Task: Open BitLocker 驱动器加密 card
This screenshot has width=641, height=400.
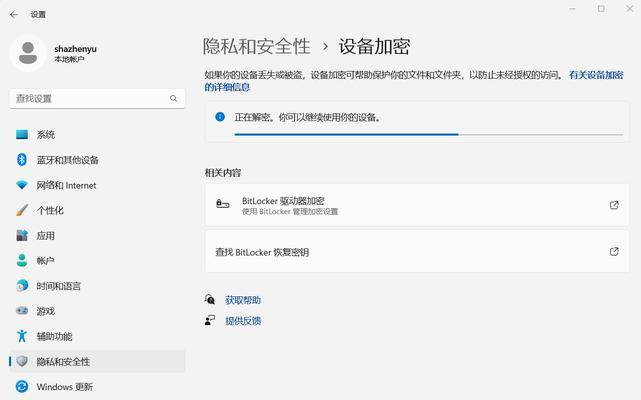Action: [417, 205]
